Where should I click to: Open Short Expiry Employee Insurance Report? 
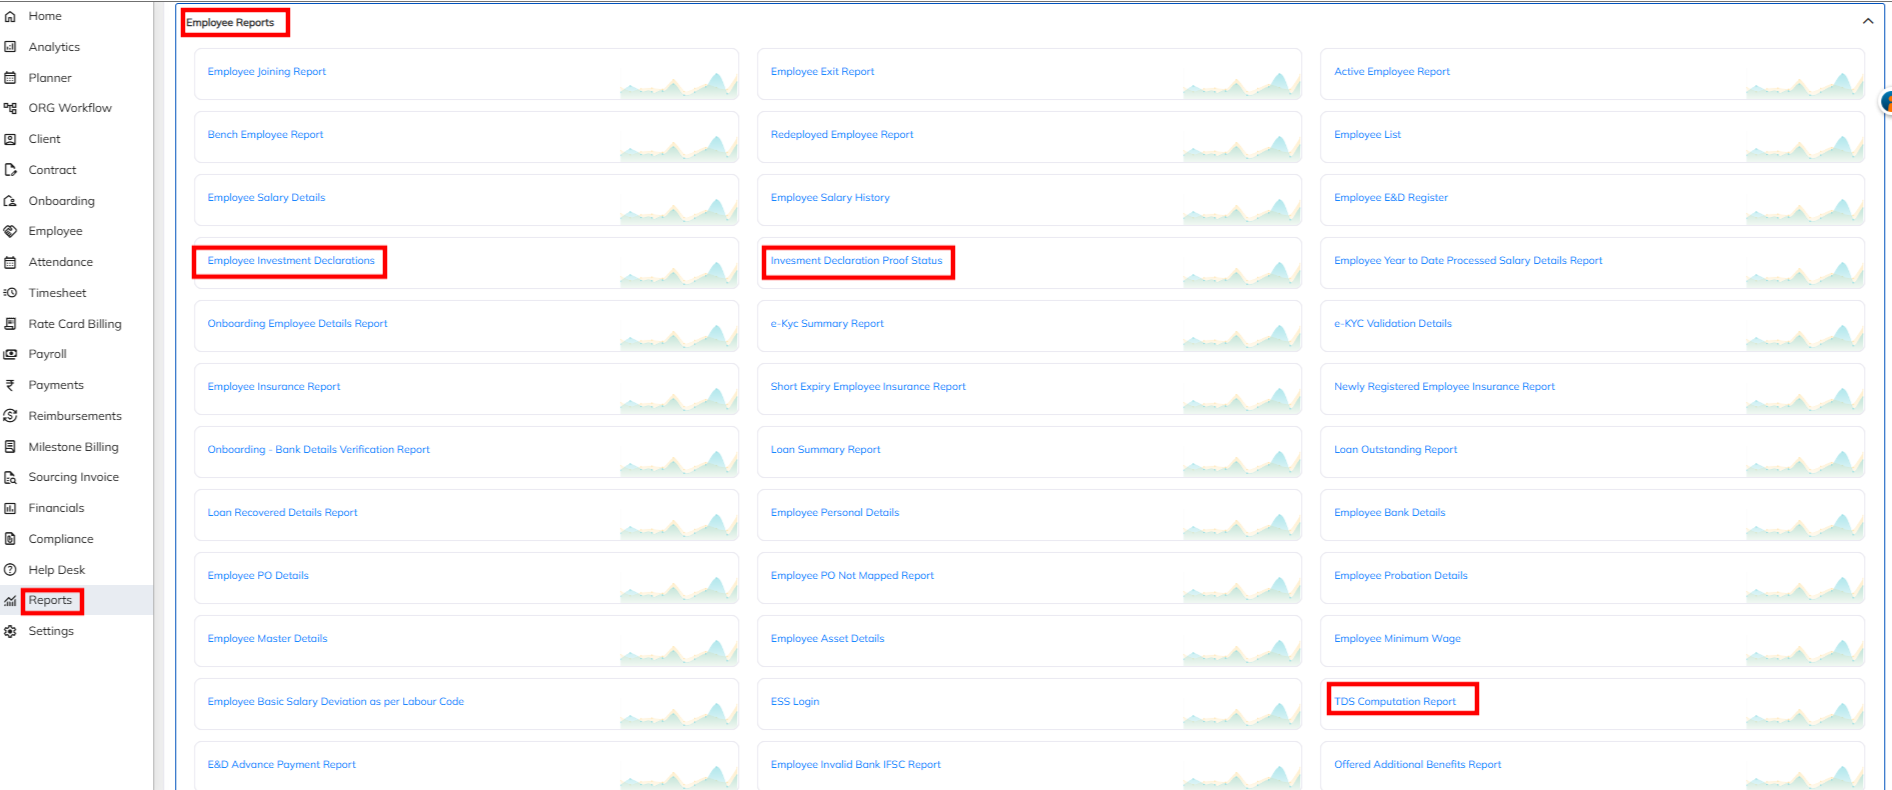868,387
